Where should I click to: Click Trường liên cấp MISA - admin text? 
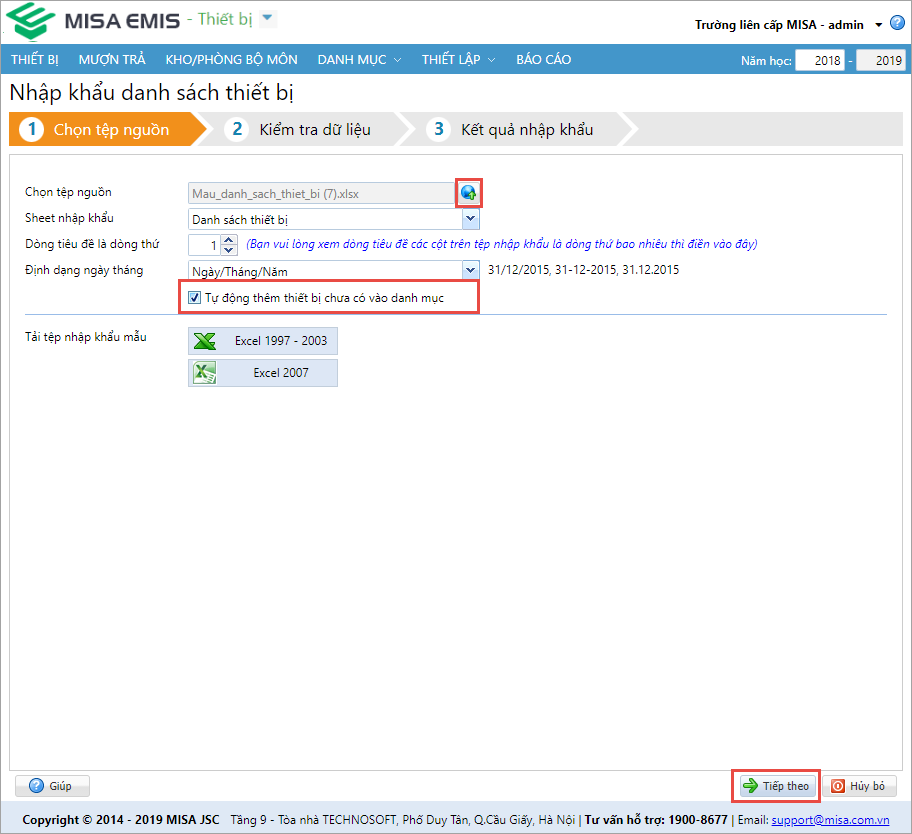[x=779, y=25]
